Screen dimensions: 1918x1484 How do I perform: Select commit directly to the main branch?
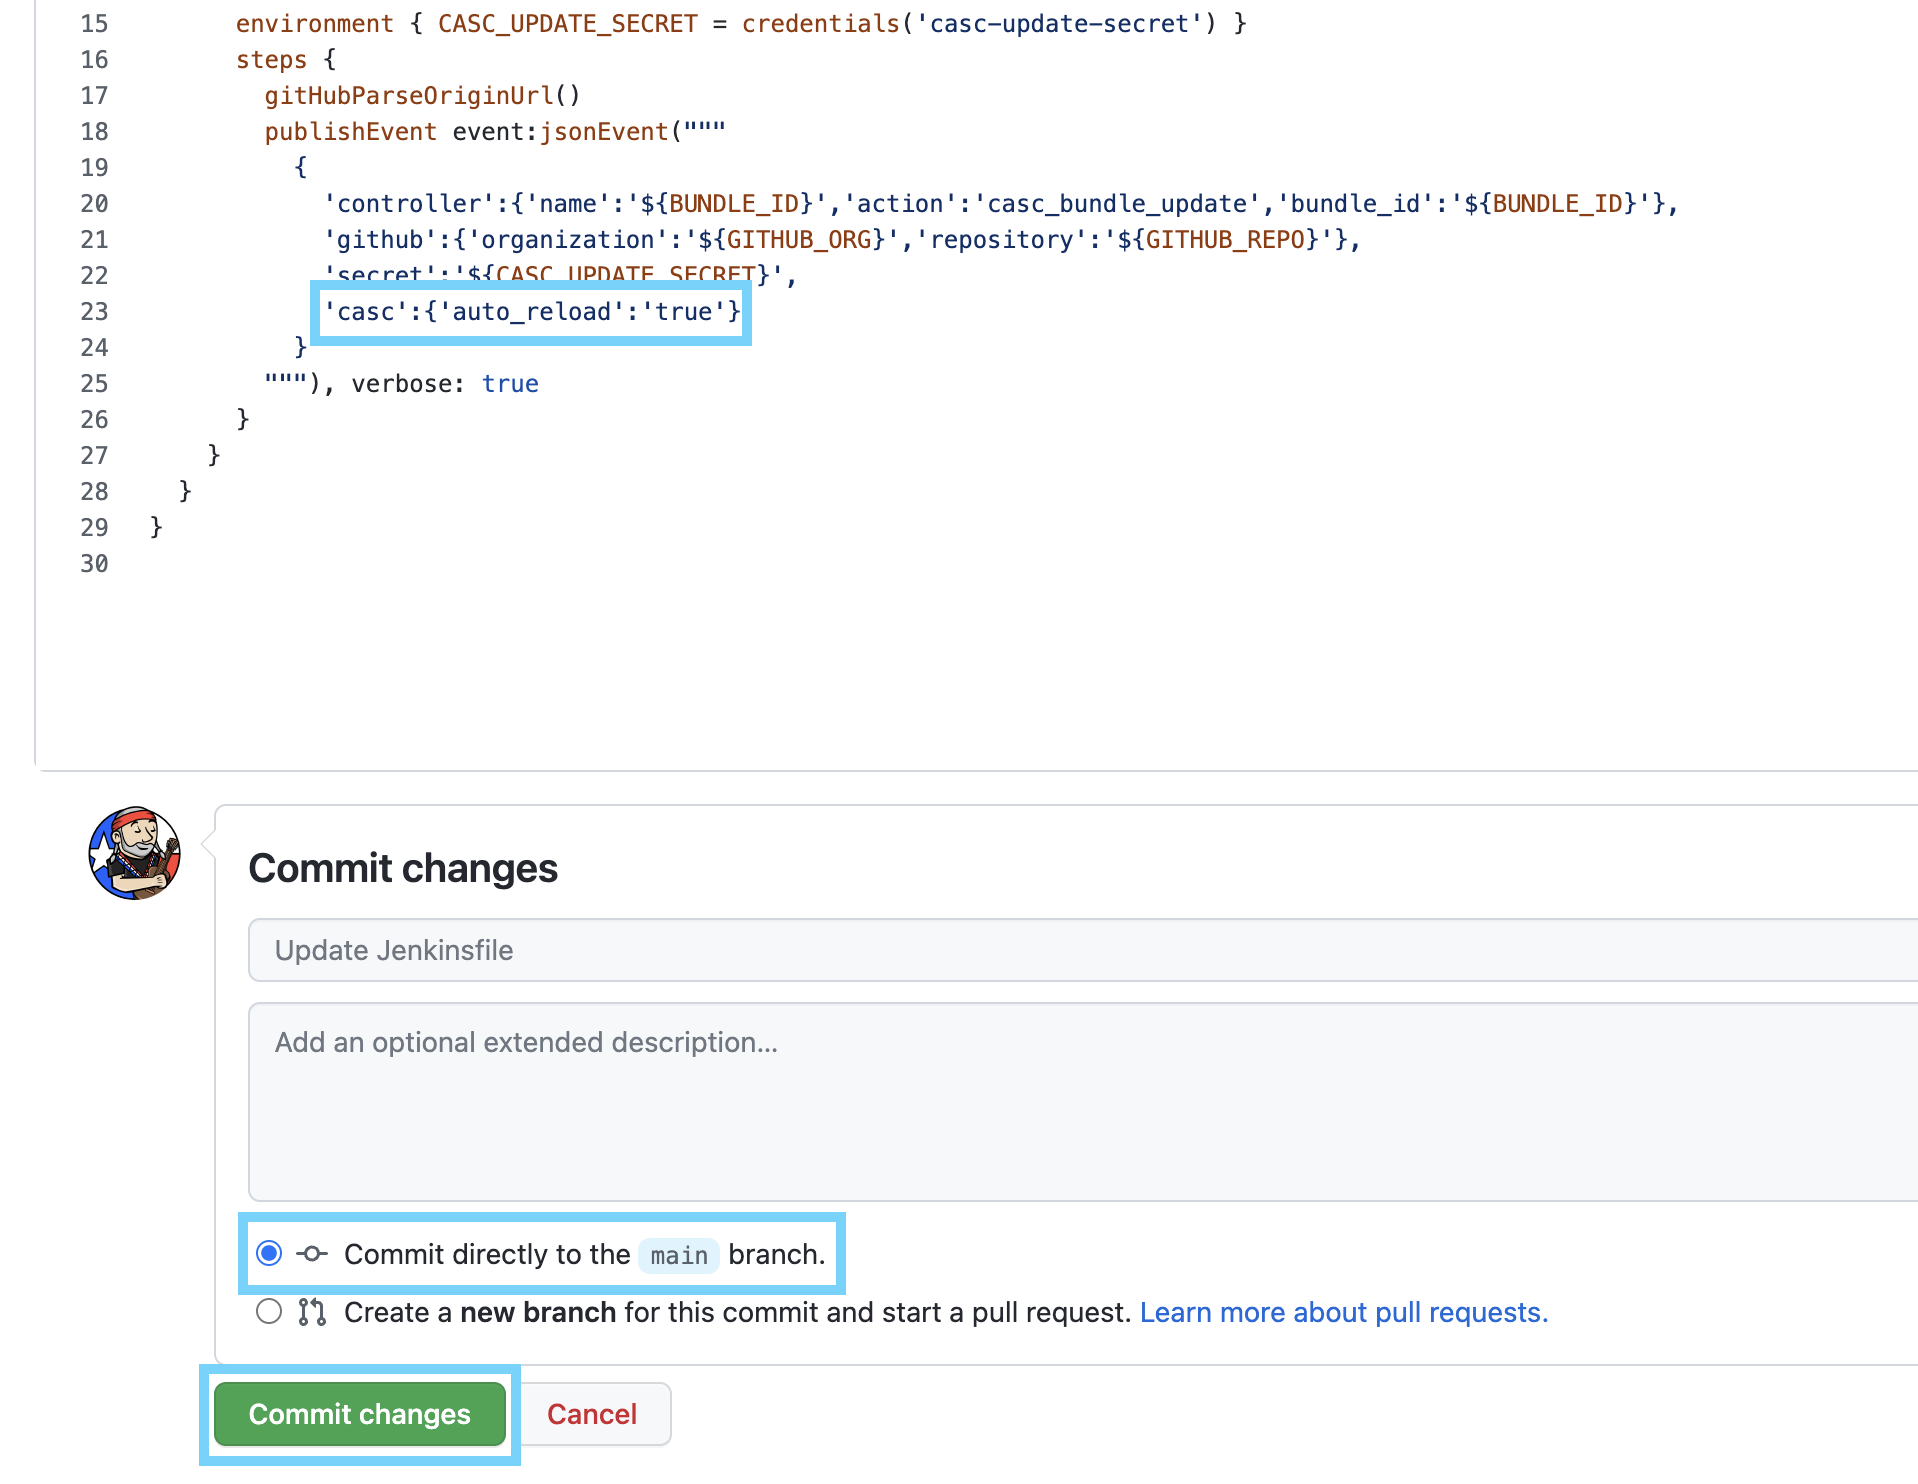(x=268, y=1253)
